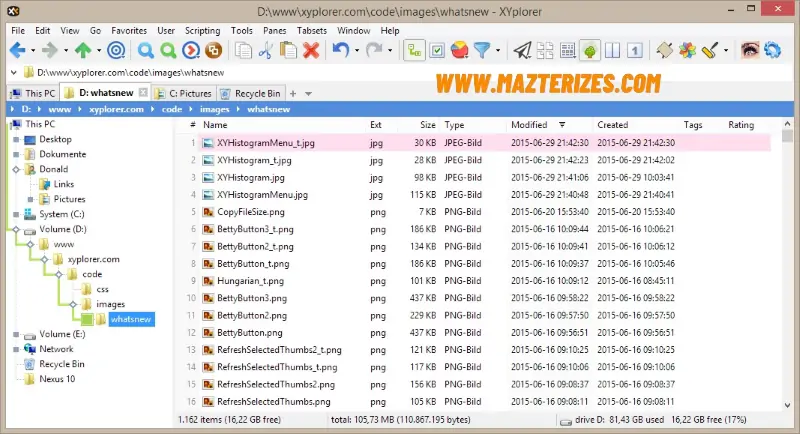This screenshot has width=800, height=434.
Task: Open Quick Search with green magnifier
Action: [x=168, y=50]
